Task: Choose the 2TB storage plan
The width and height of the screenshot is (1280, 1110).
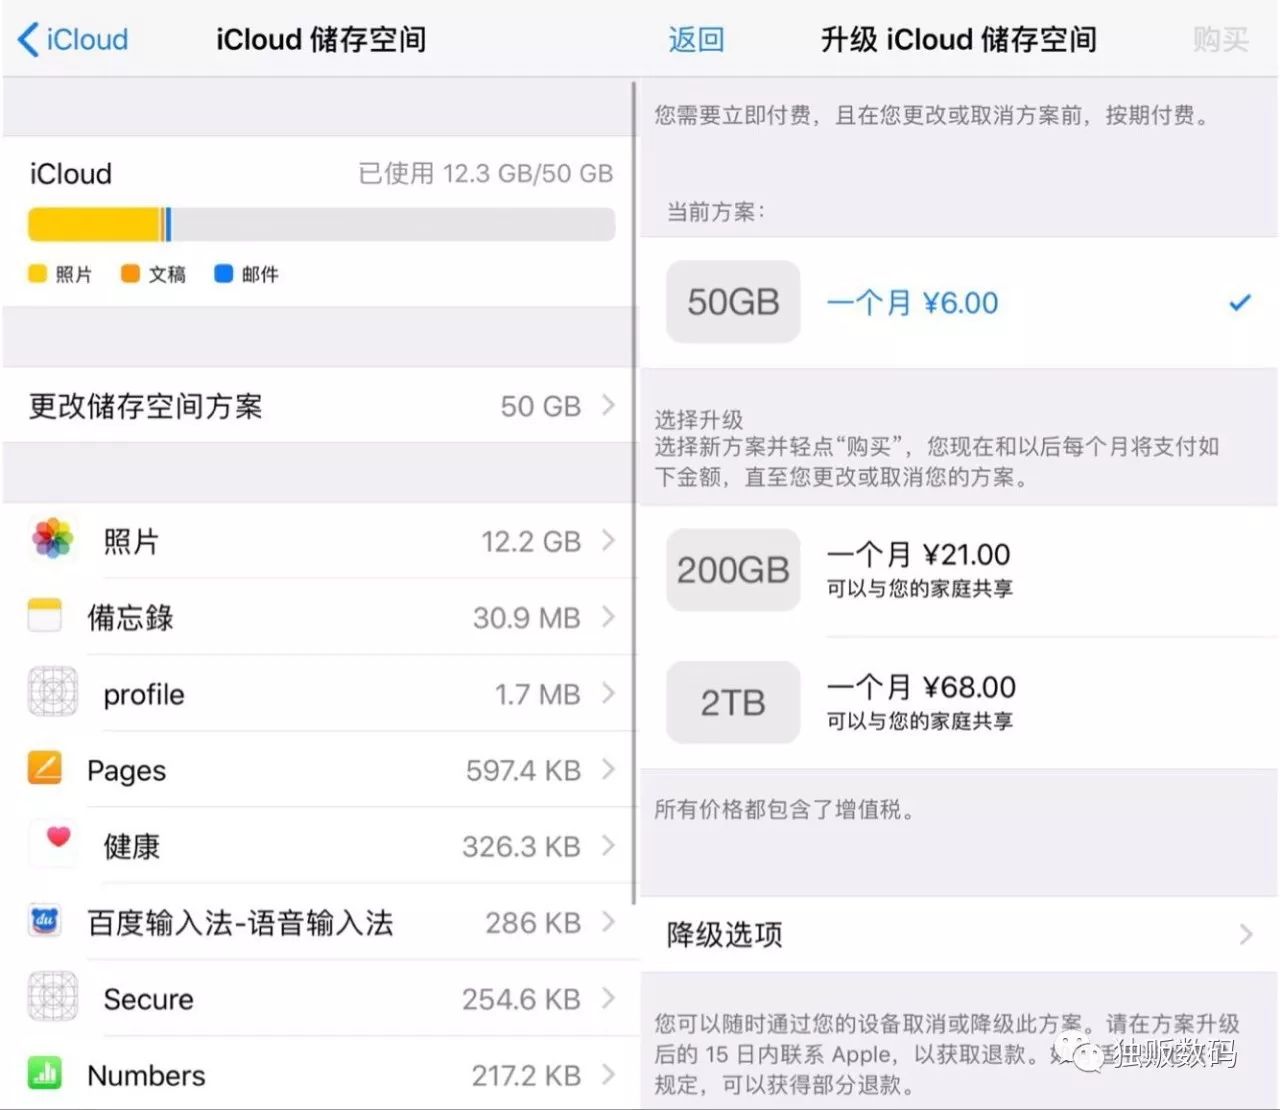Action: (957, 702)
